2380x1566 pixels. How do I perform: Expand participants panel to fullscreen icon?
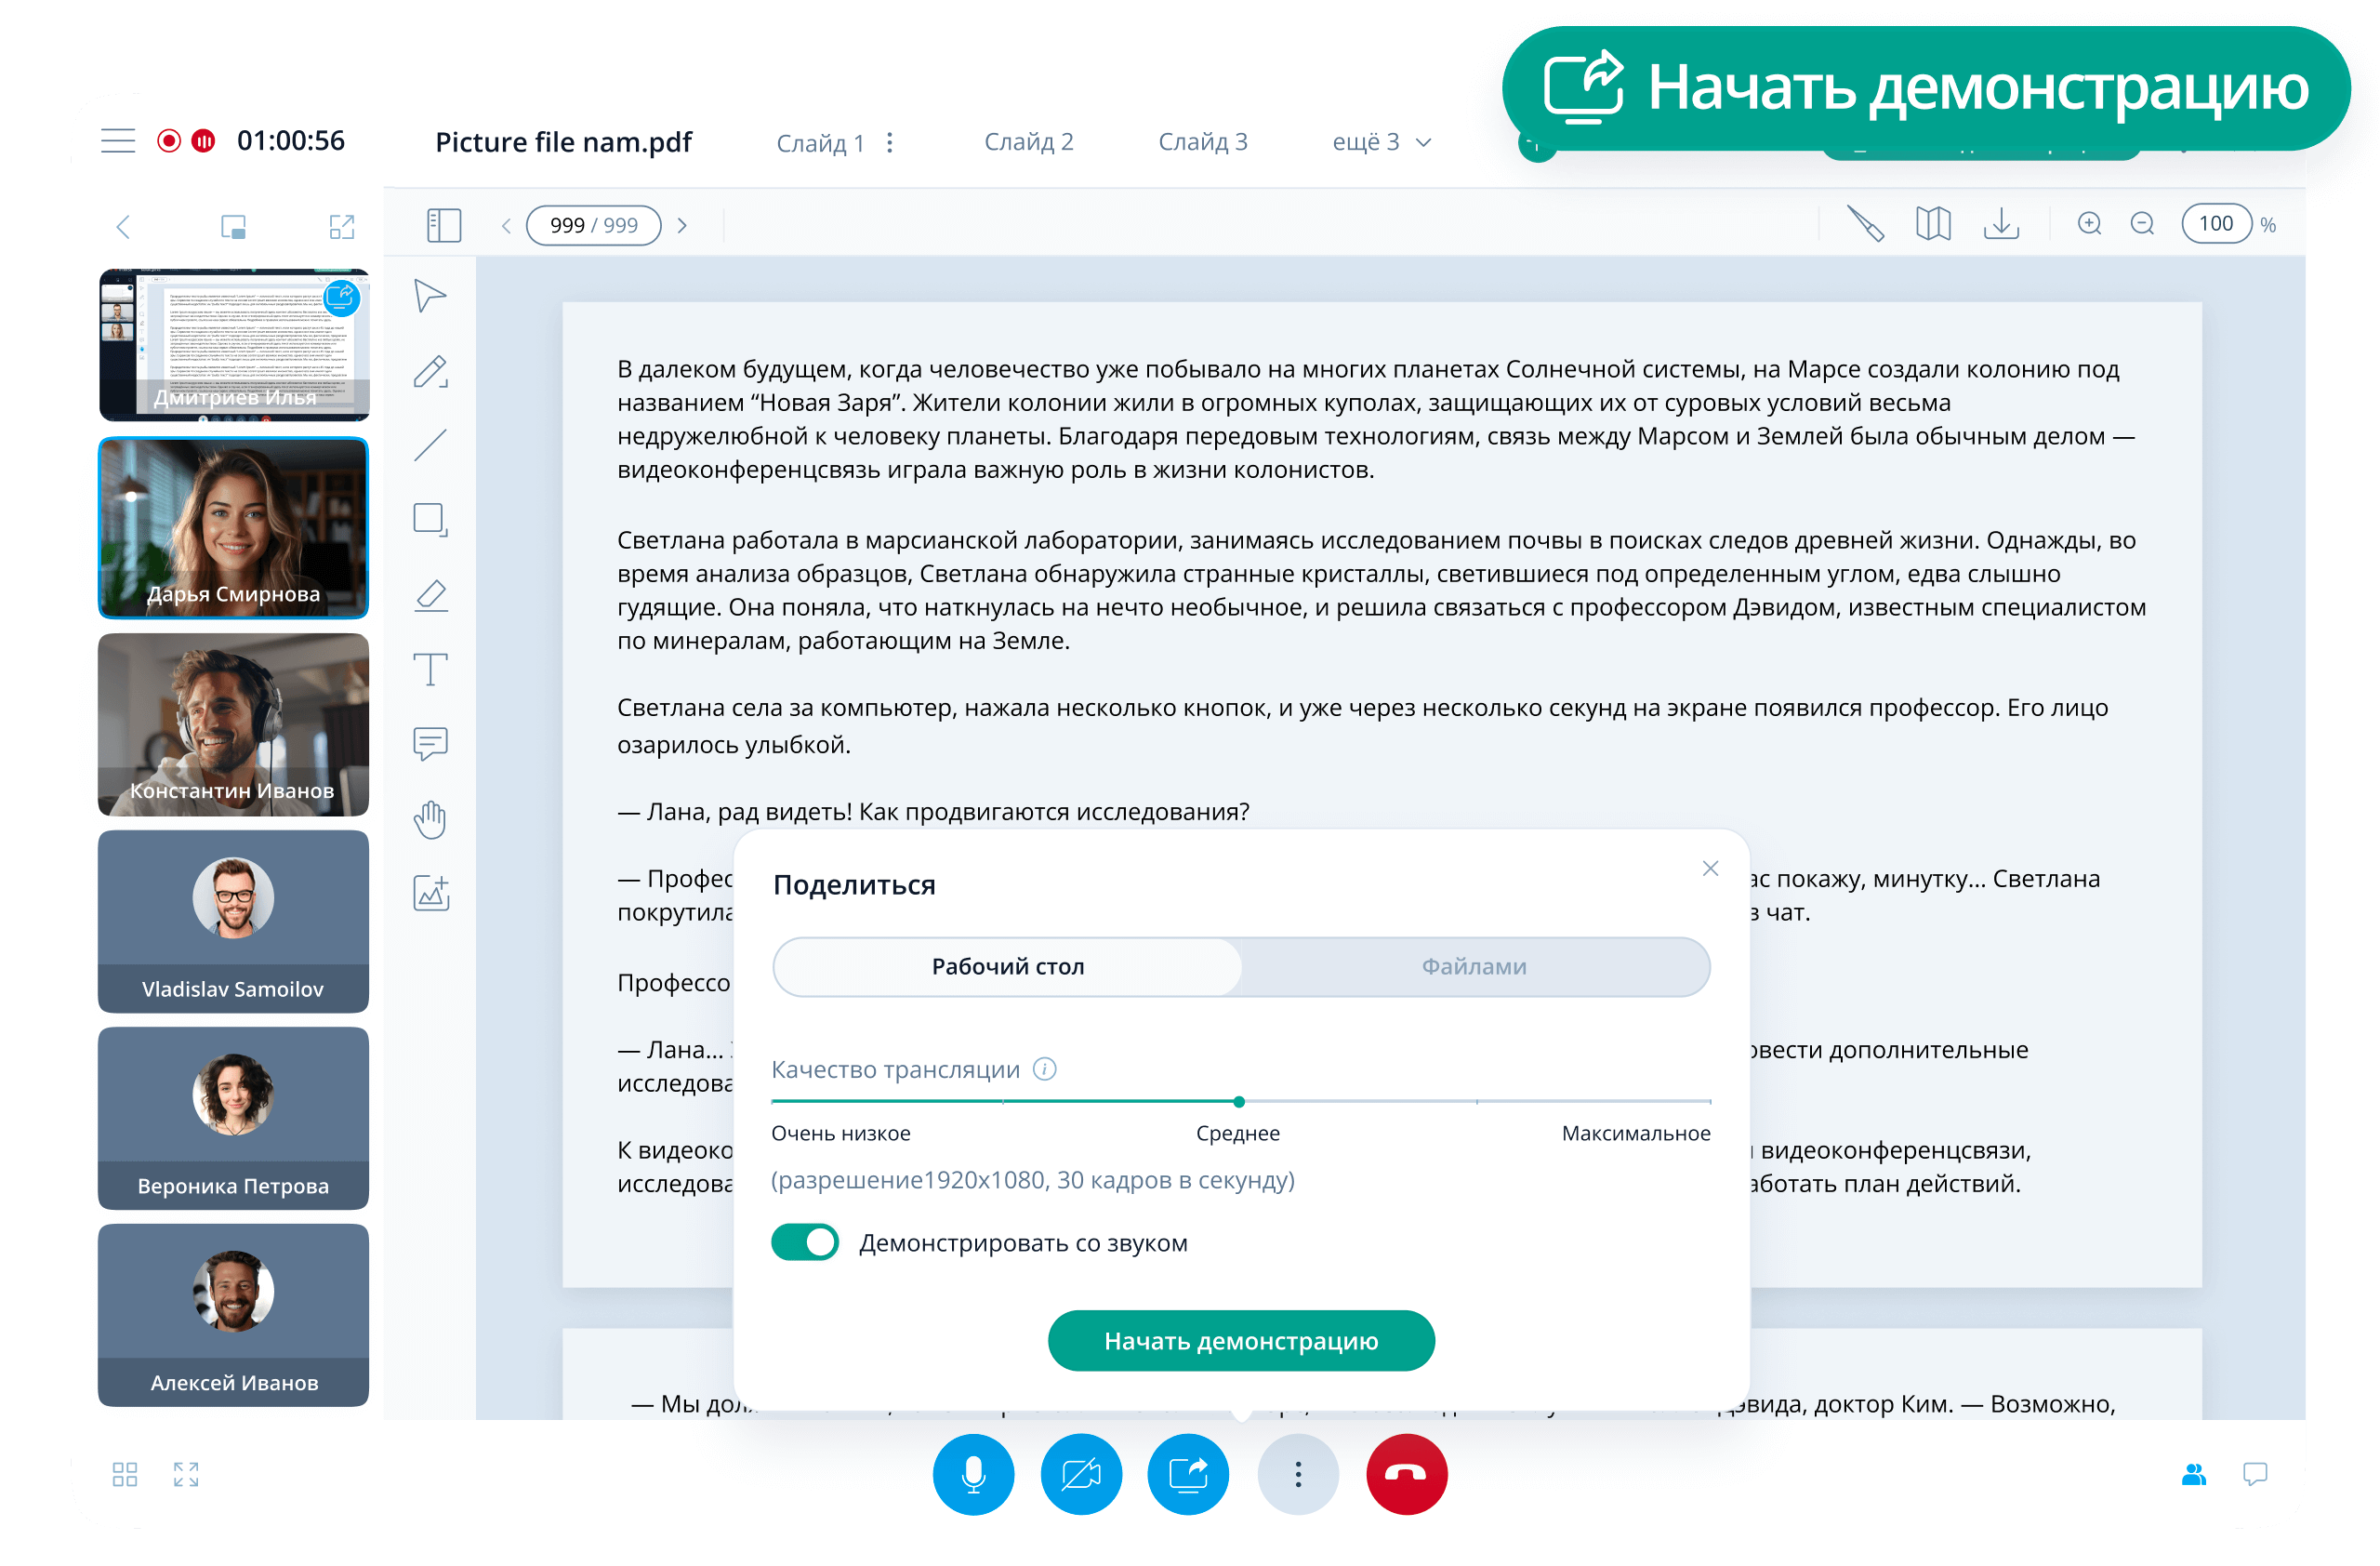click(342, 227)
